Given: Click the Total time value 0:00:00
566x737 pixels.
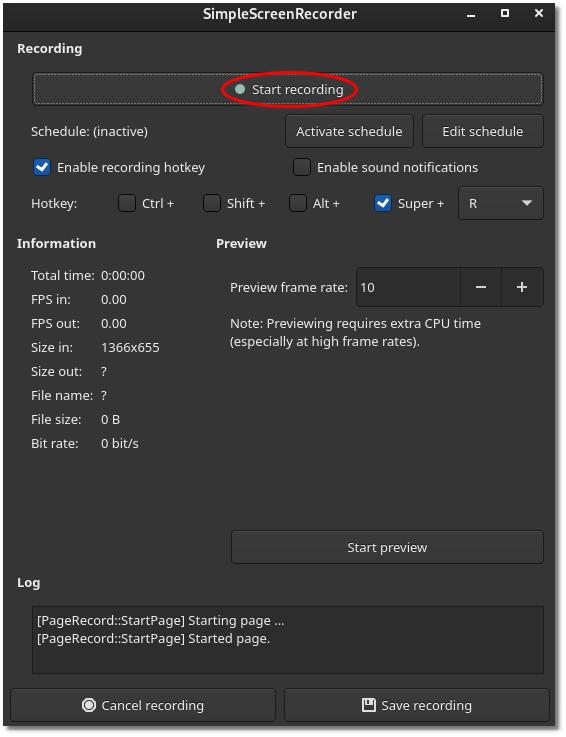Looking at the screenshot, I should click(x=123, y=275).
